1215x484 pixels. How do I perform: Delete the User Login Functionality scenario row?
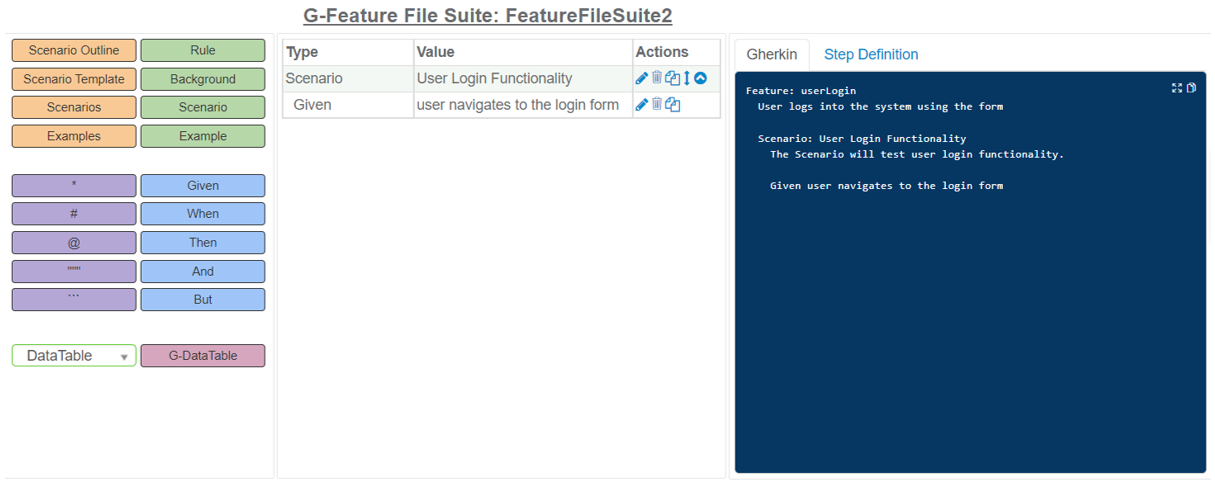tap(657, 78)
